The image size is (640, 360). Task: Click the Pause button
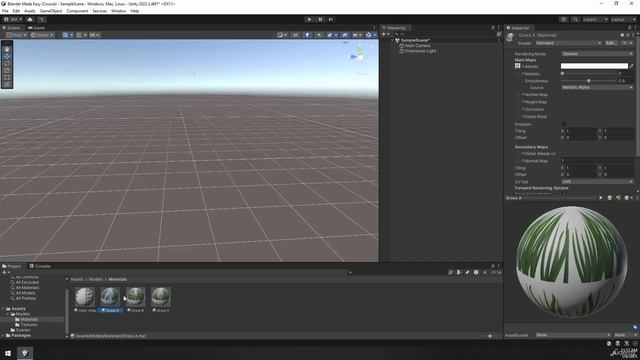[x=320, y=19]
